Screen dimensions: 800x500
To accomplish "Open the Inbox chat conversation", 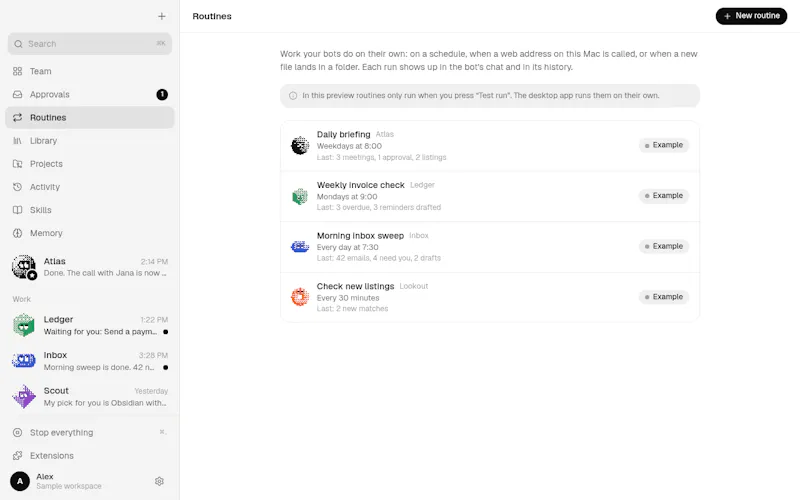I will (x=90, y=361).
